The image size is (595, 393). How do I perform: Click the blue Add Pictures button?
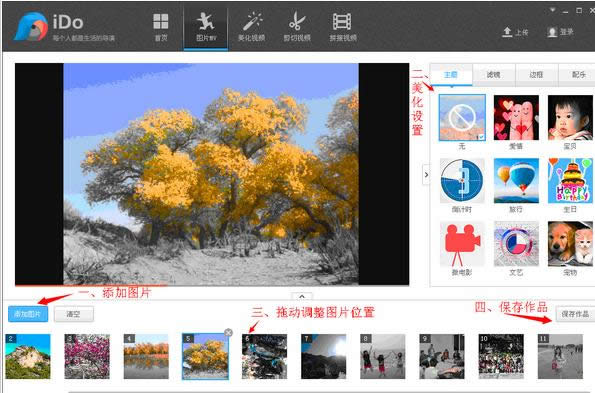tap(28, 314)
